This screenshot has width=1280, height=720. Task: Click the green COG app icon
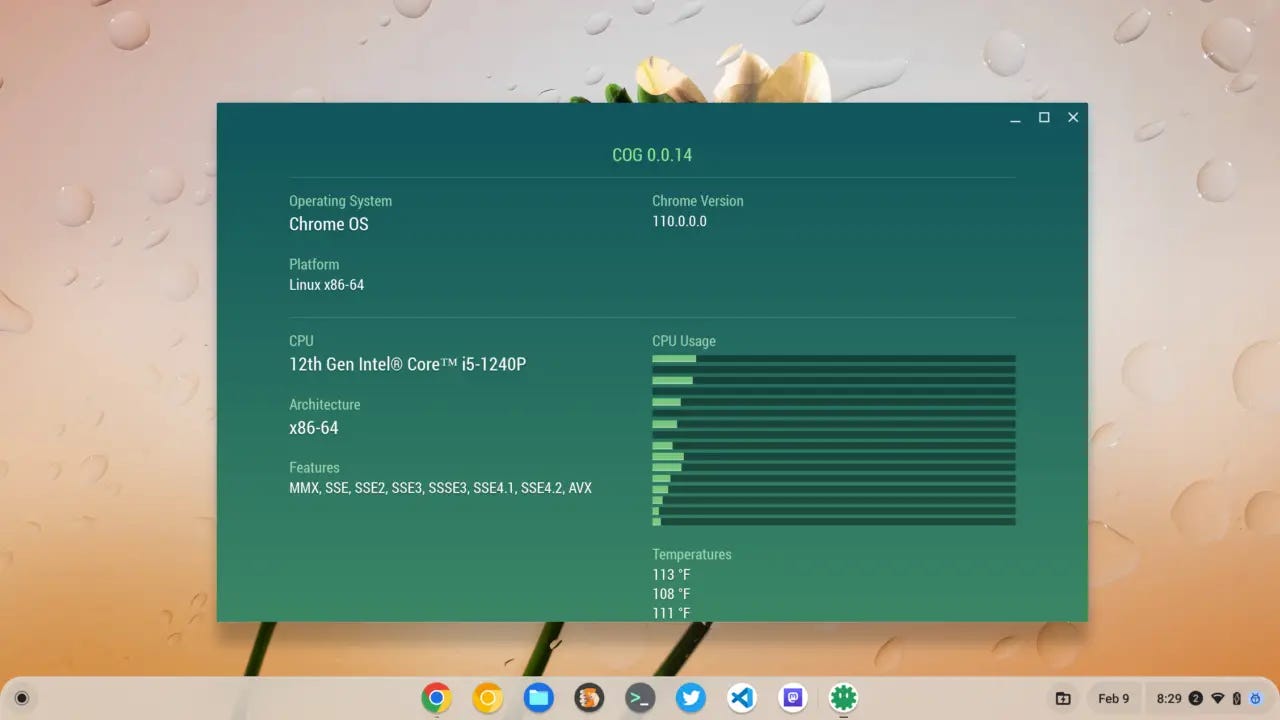[844, 698]
